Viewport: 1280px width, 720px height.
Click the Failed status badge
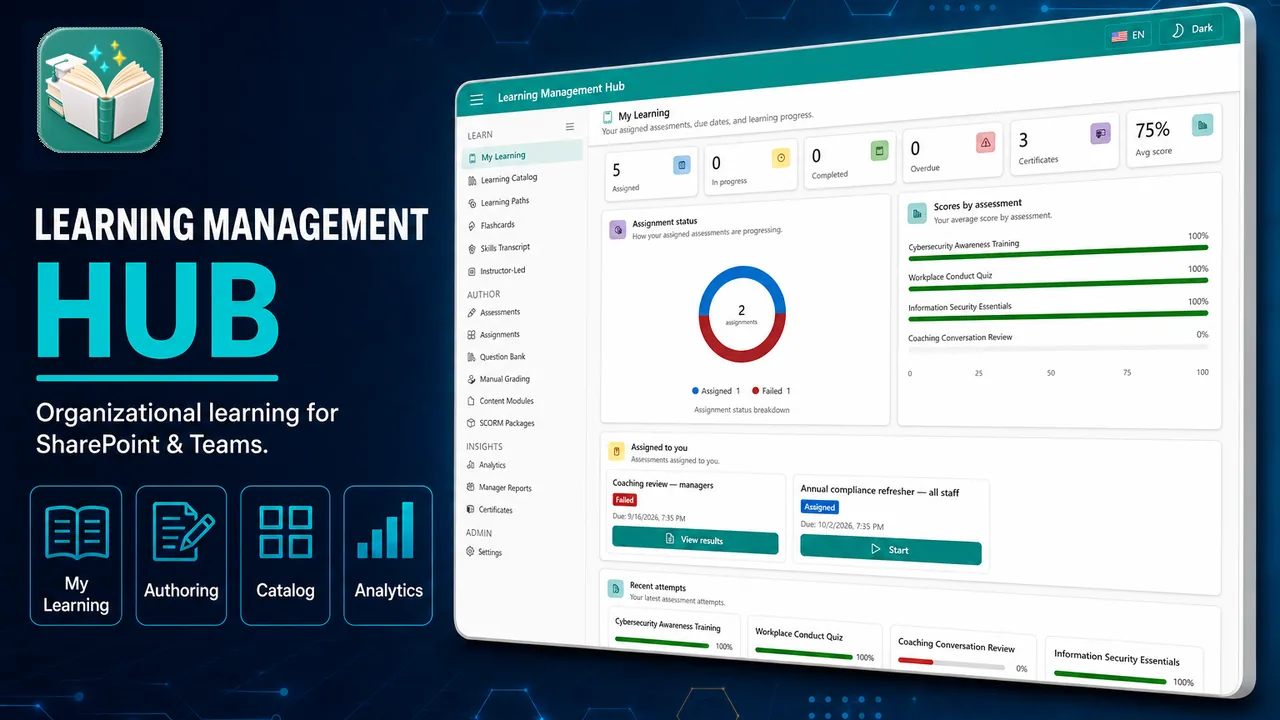tap(625, 500)
